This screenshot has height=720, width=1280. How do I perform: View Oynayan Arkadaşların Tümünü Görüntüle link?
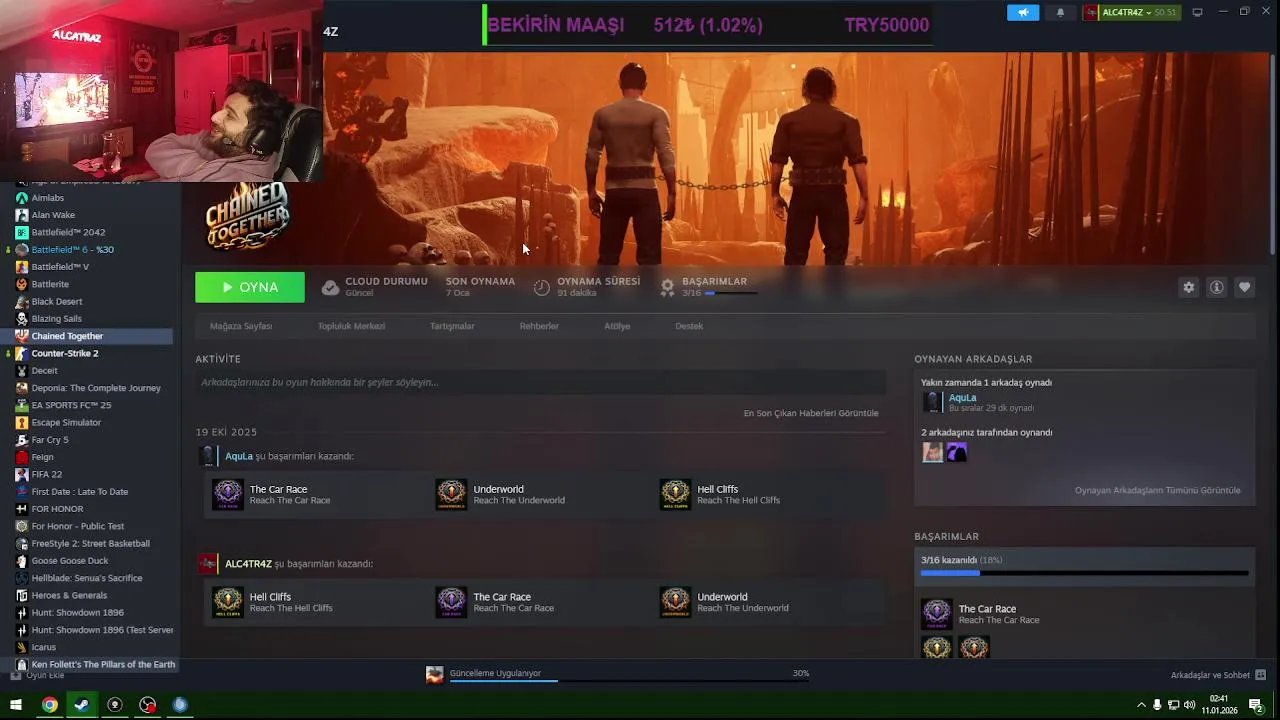pyautogui.click(x=1157, y=490)
